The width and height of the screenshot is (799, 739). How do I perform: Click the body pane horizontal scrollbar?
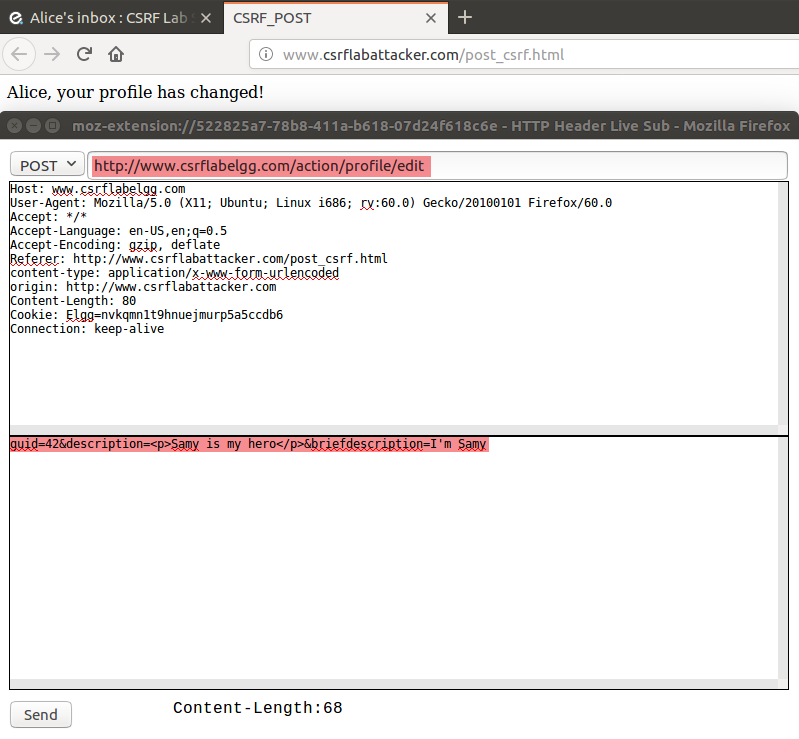click(x=394, y=683)
